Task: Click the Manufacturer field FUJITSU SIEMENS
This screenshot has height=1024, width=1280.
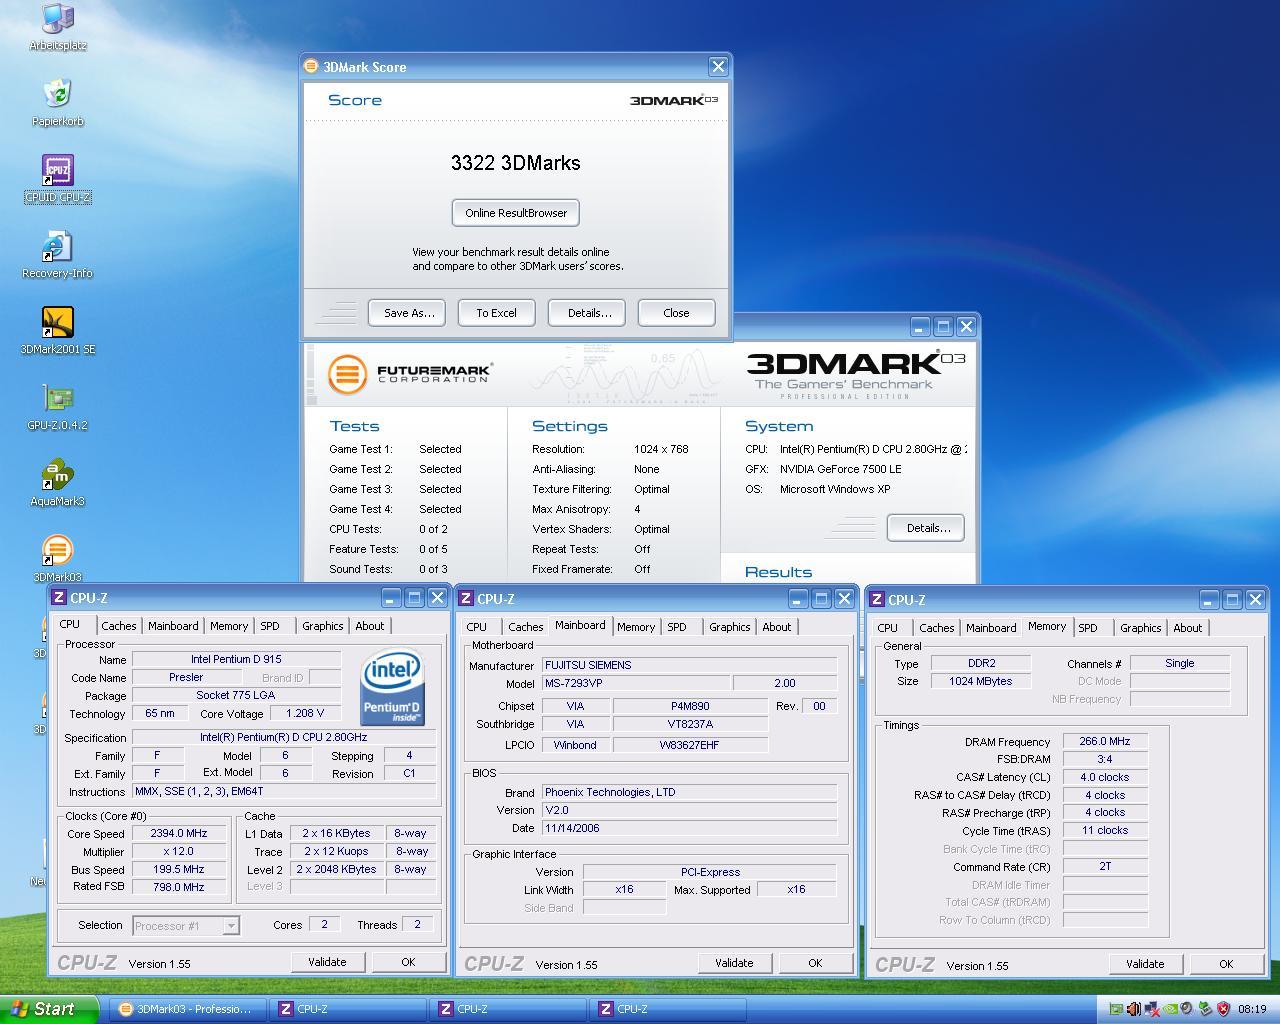Action: (x=689, y=665)
